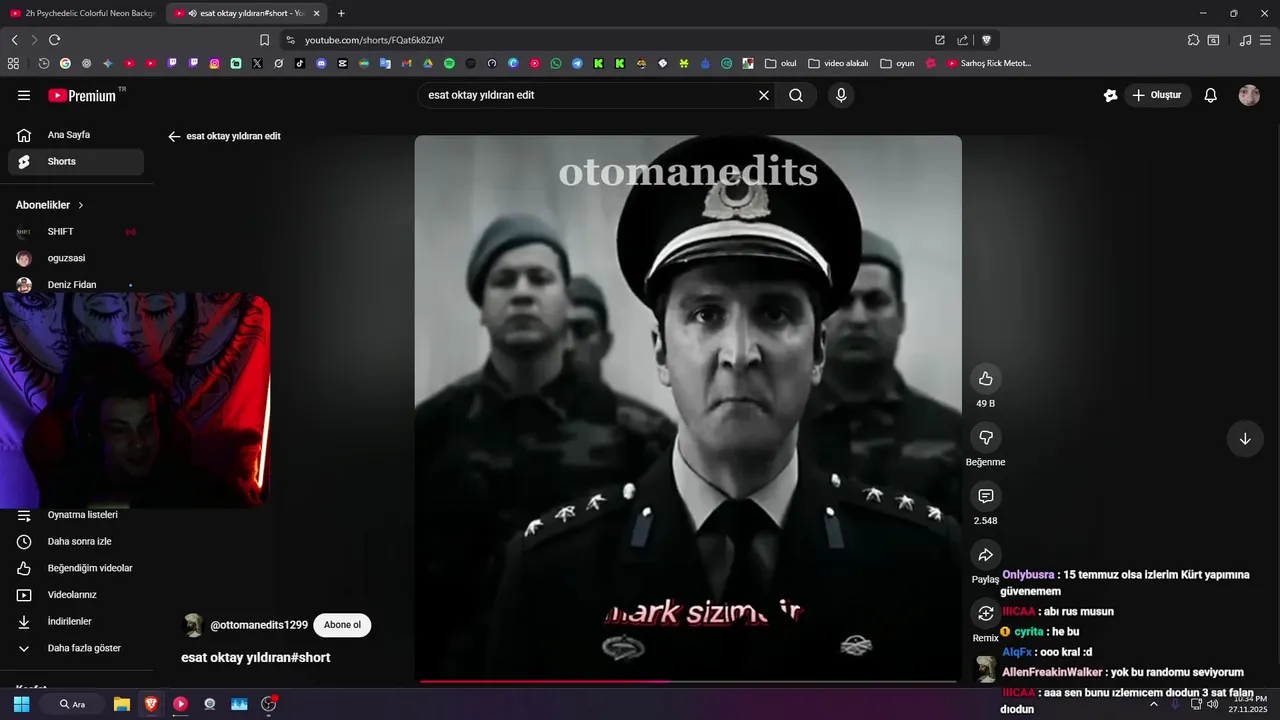Expand Abonelikler section chevron

pos(81,205)
